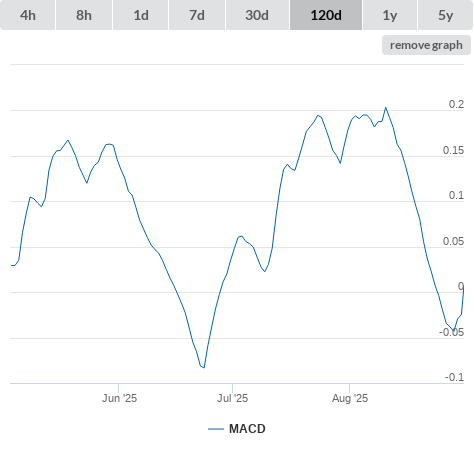Click the active 120d tab

[326, 15]
